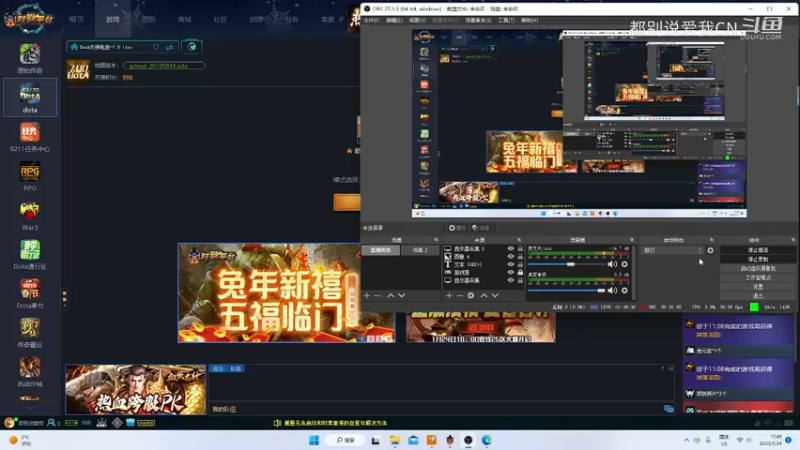Screen dimensions: 800x450
Task: Open the transition properties gear icon
Action: point(710,251)
